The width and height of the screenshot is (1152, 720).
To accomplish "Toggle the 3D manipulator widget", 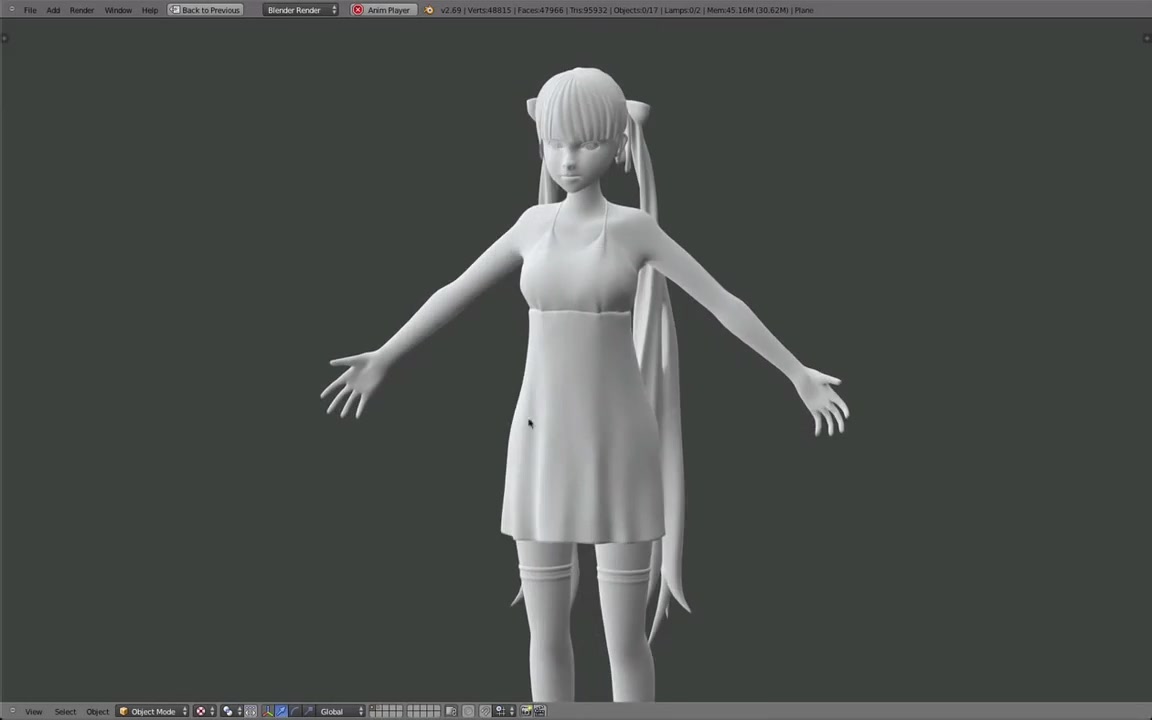I will coord(267,711).
